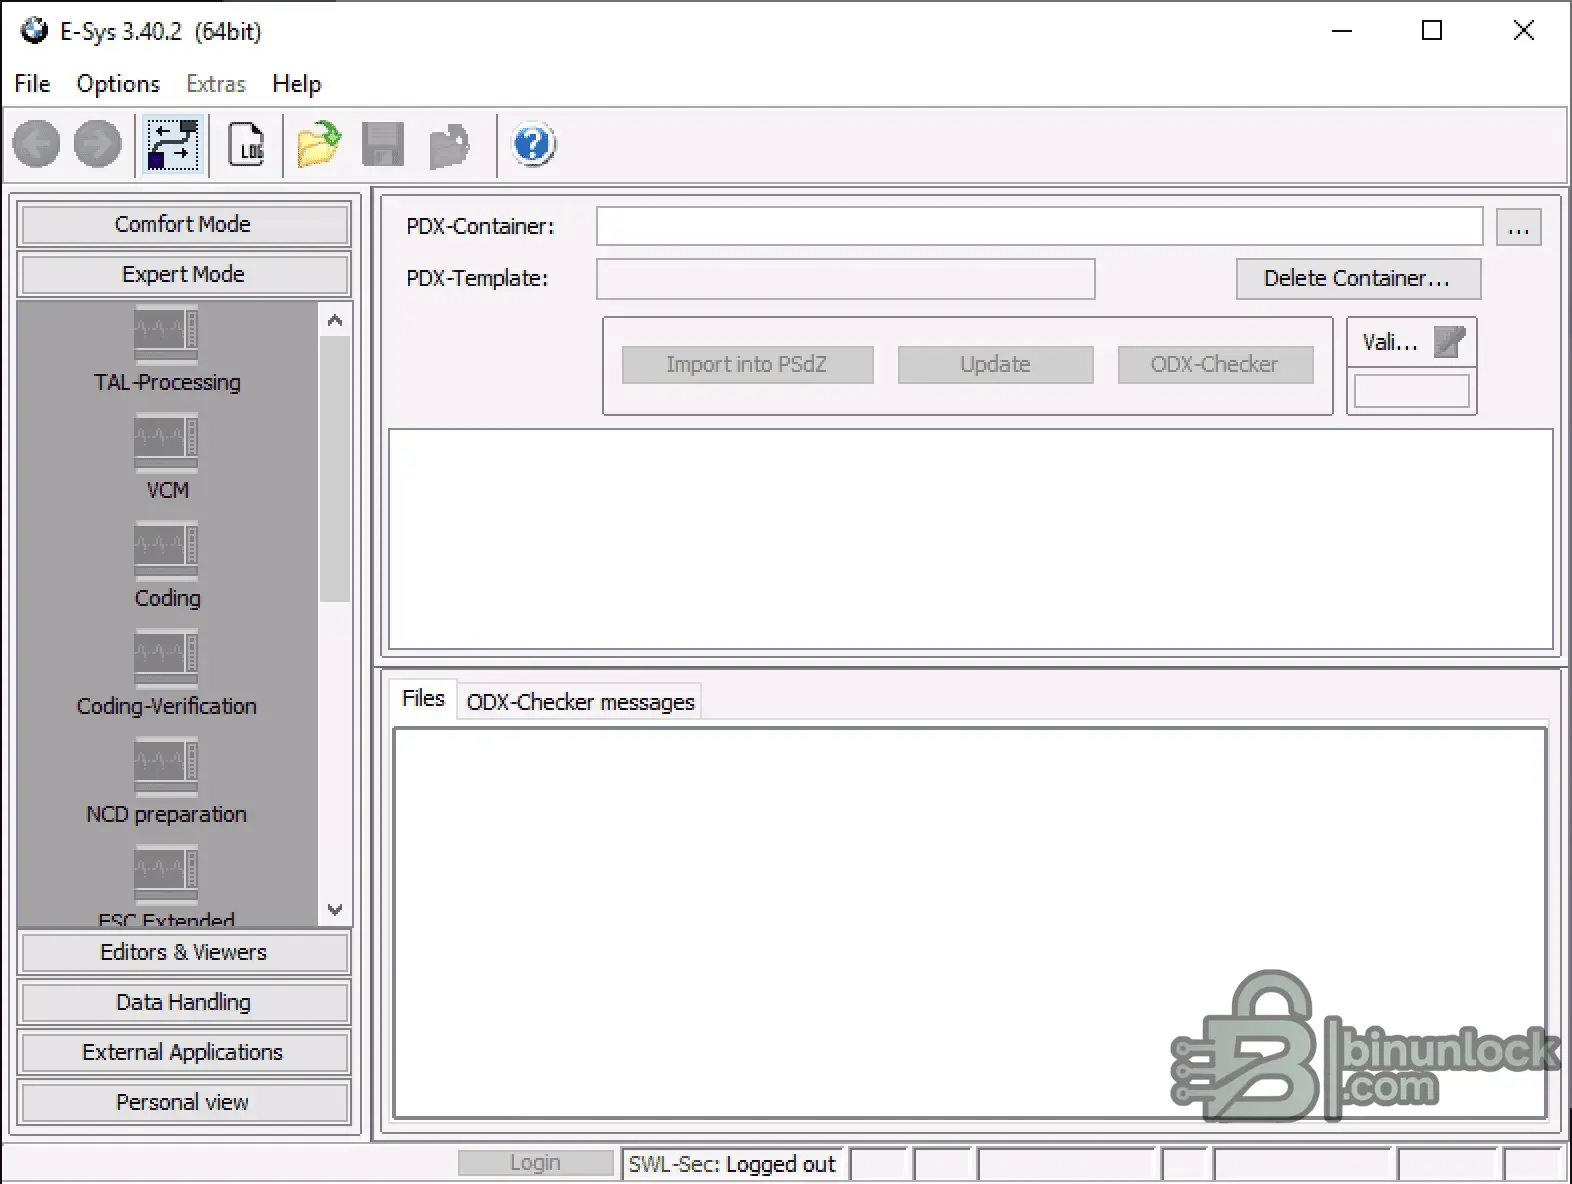The image size is (1572, 1184).
Task: Select the NCD preparation module icon
Action: click(166, 767)
